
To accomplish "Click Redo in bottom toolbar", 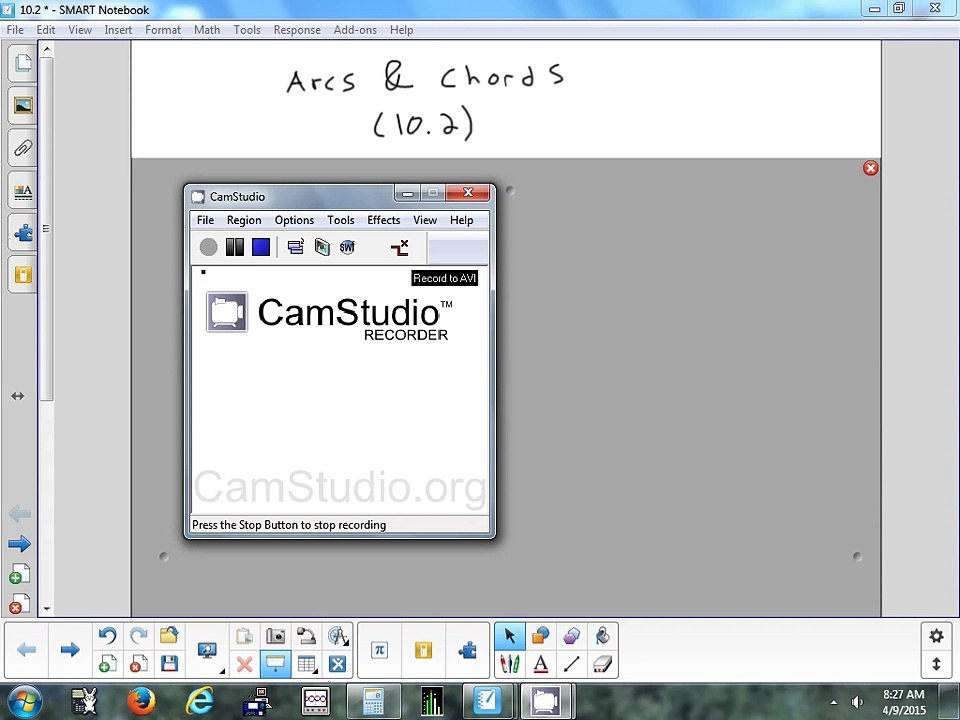I will (x=139, y=636).
